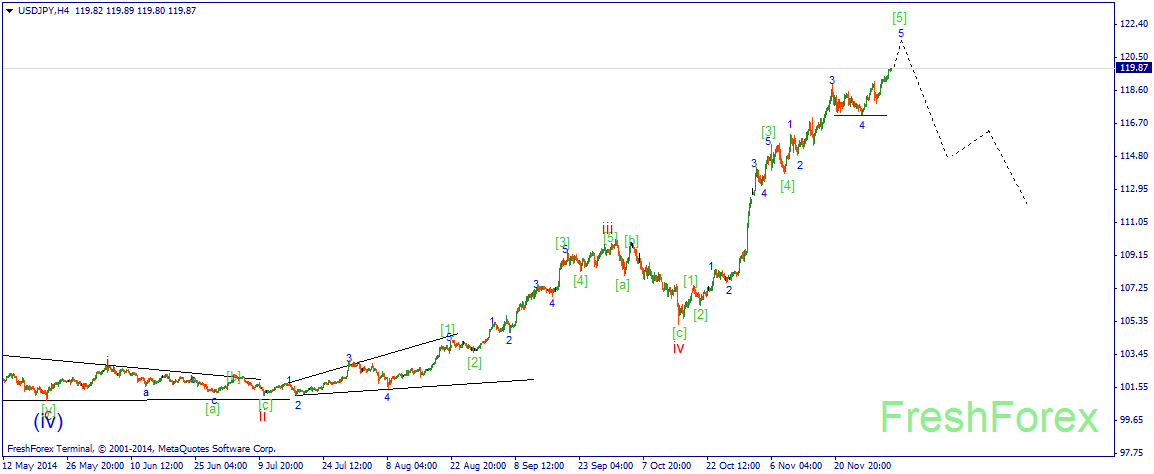
Task: Select the peak of the dotted forecast line
Action: (x=902, y=50)
